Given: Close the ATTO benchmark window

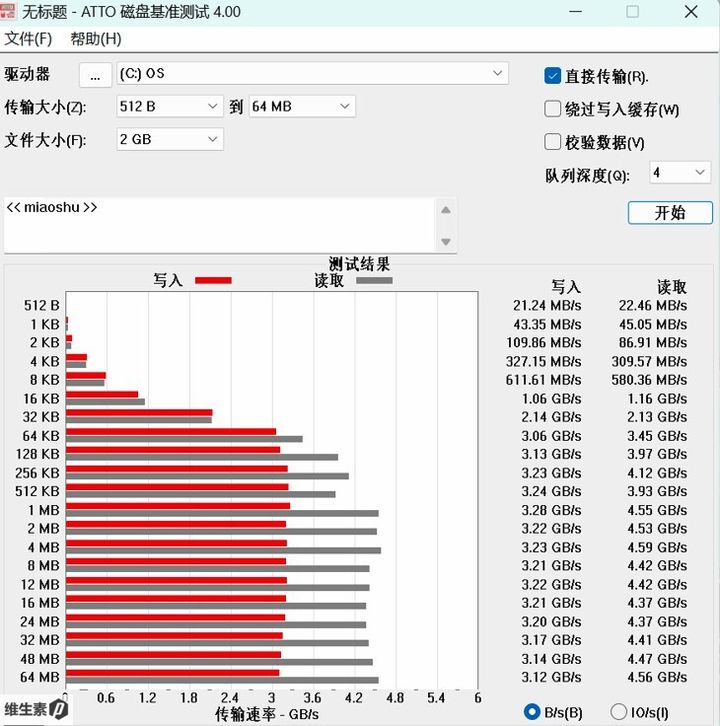Looking at the screenshot, I should point(691,11).
